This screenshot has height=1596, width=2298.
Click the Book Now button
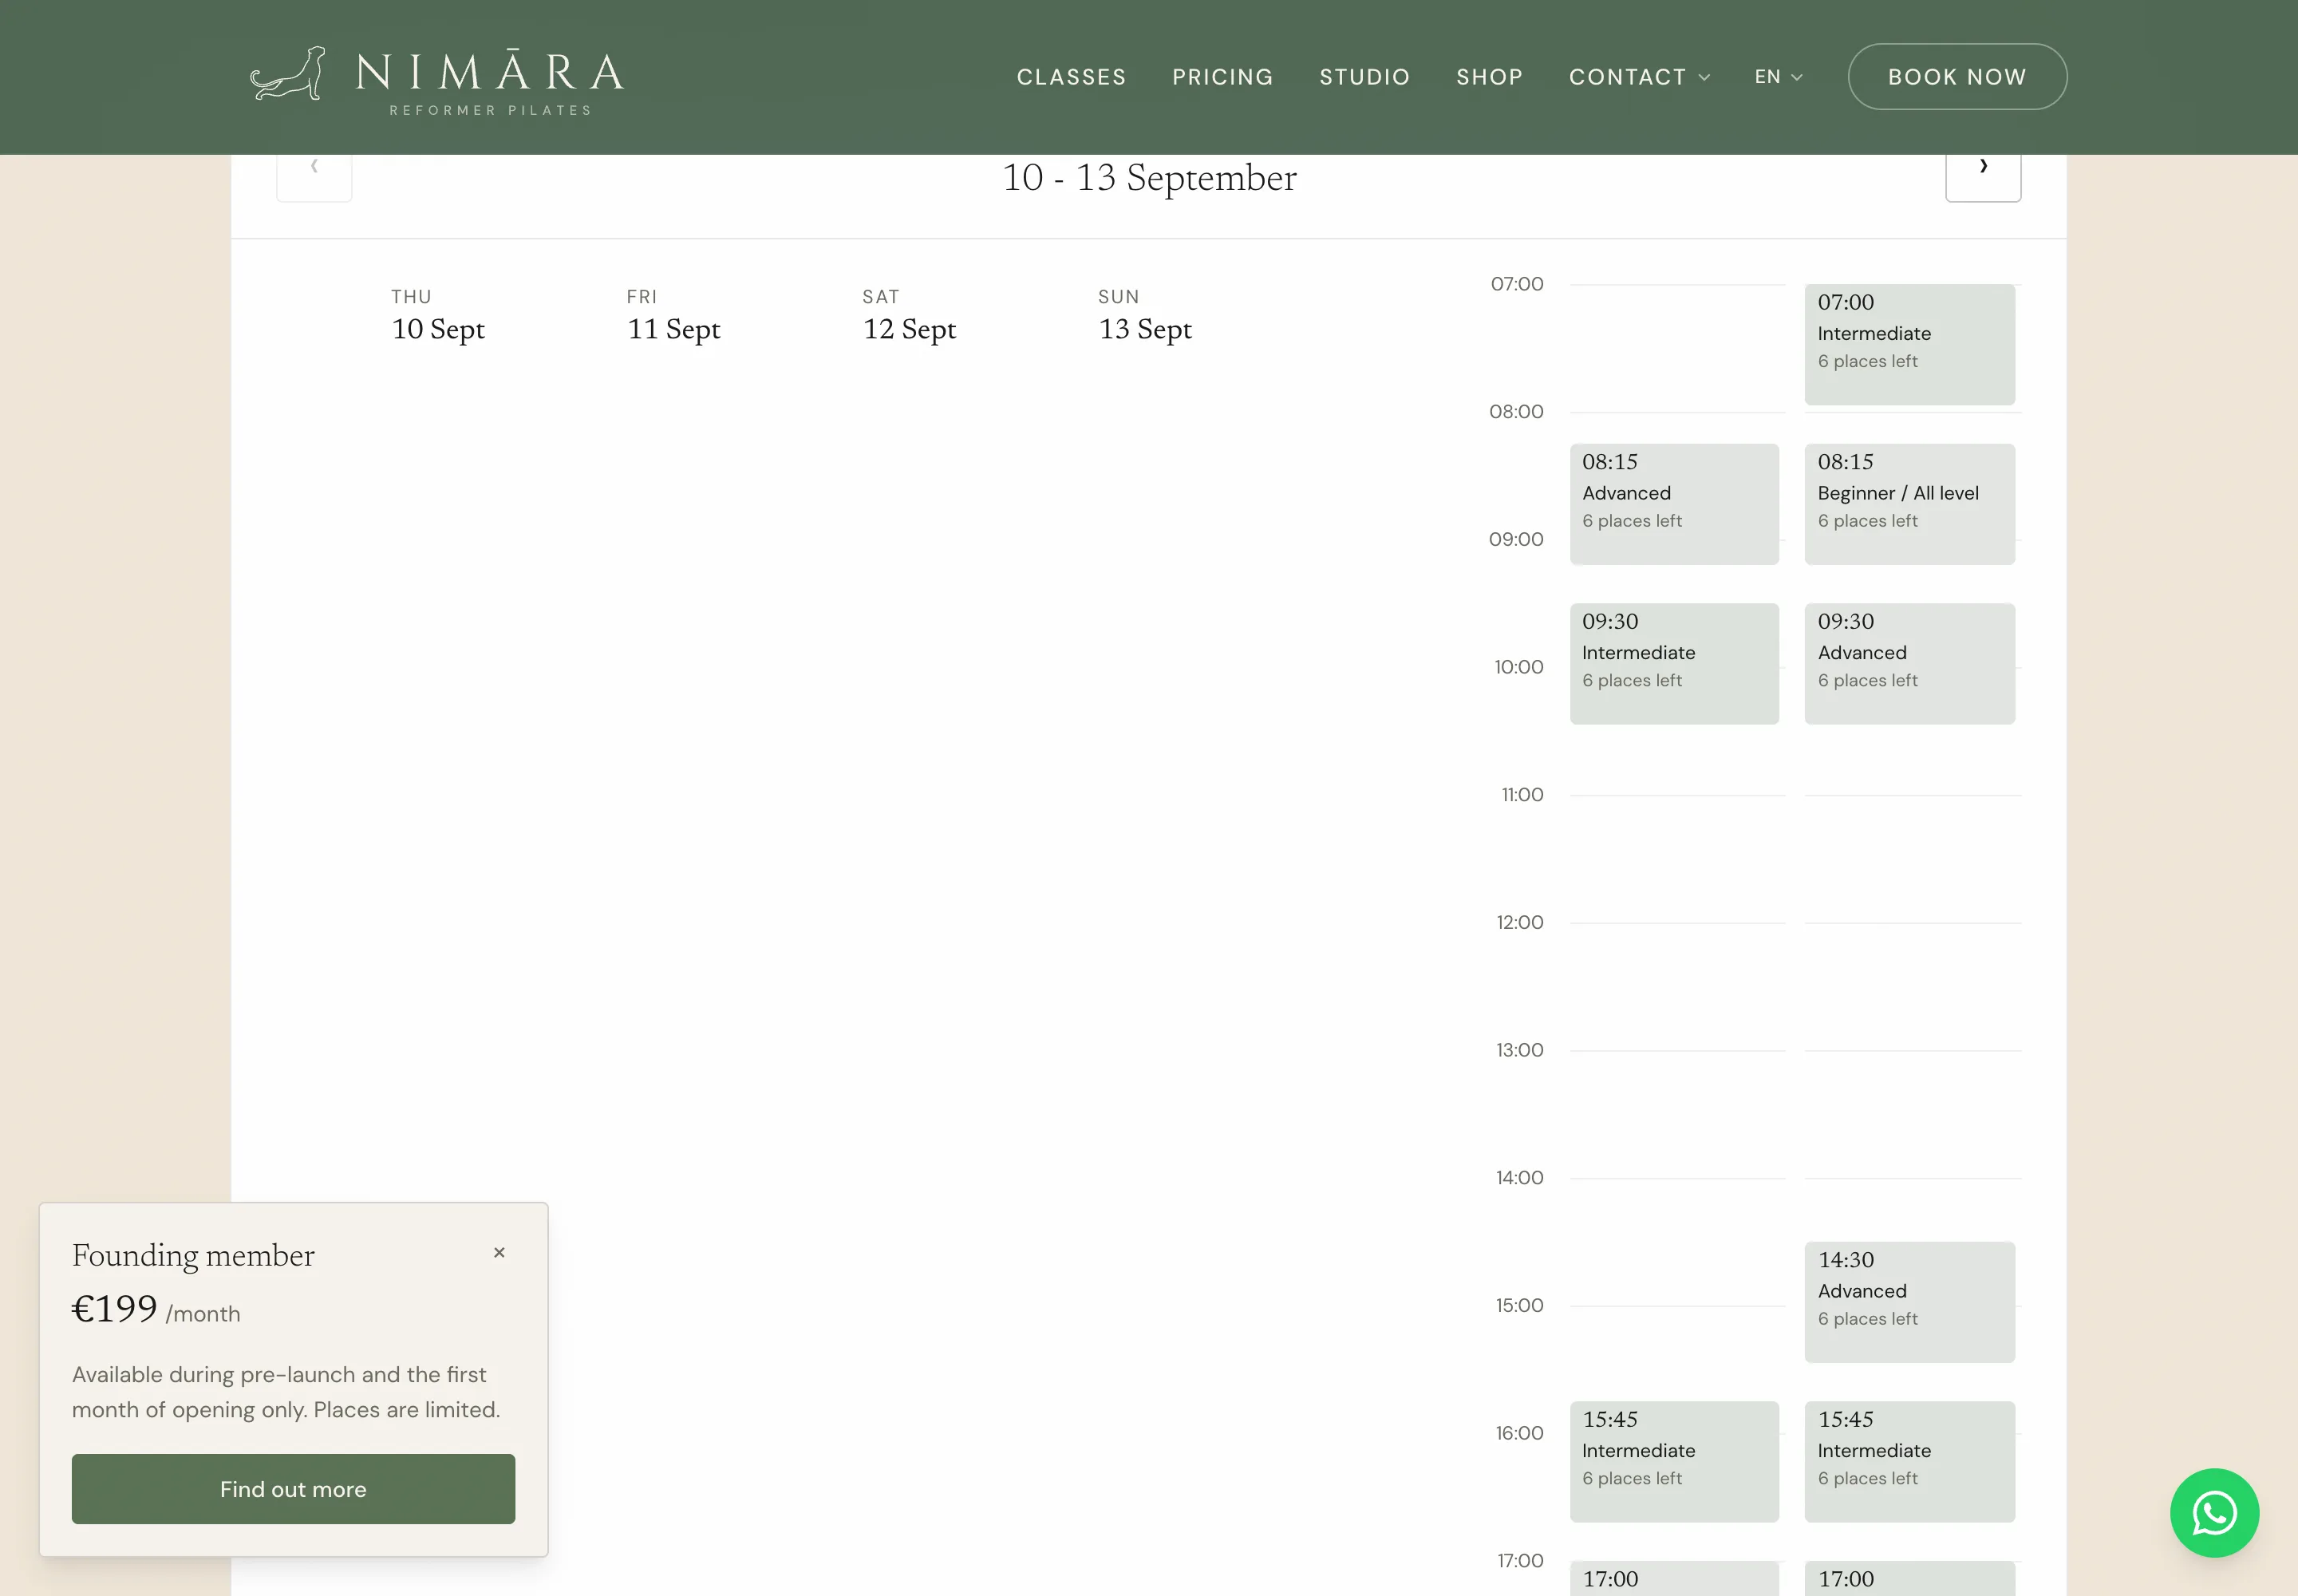click(1957, 76)
